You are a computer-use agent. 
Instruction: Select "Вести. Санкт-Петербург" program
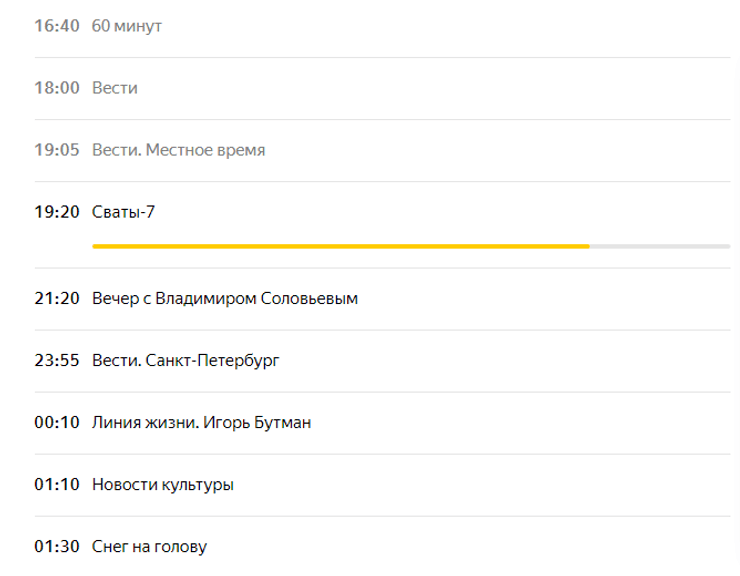click(x=185, y=360)
